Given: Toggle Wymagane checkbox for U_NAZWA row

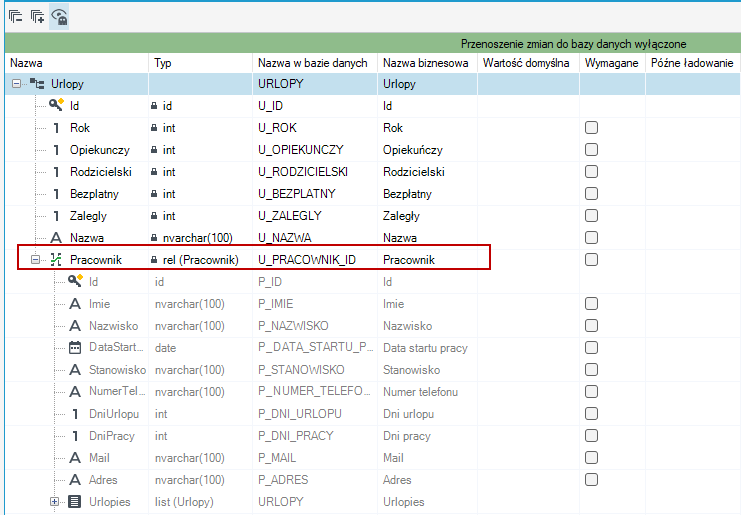Looking at the screenshot, I should pyautogui.click(x=591, y=238).
